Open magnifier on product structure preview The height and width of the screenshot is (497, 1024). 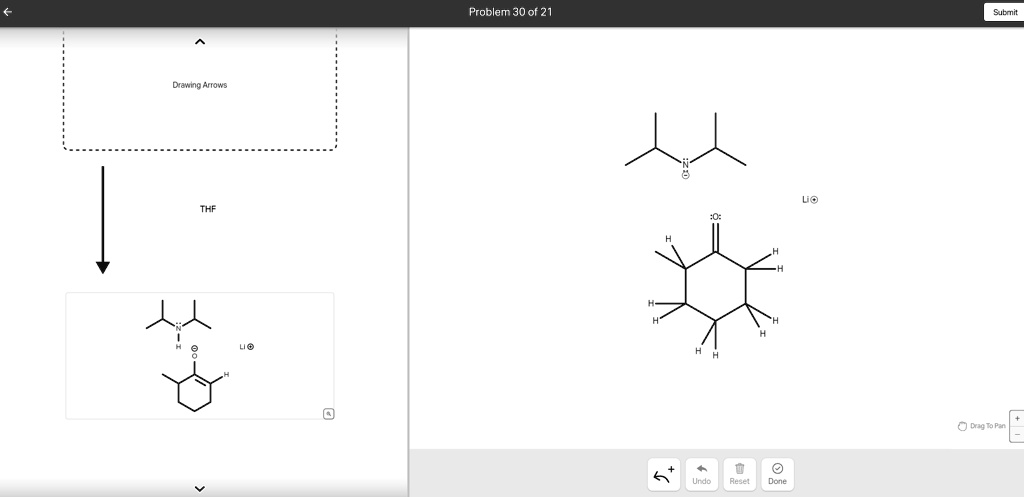click(328, 413)
